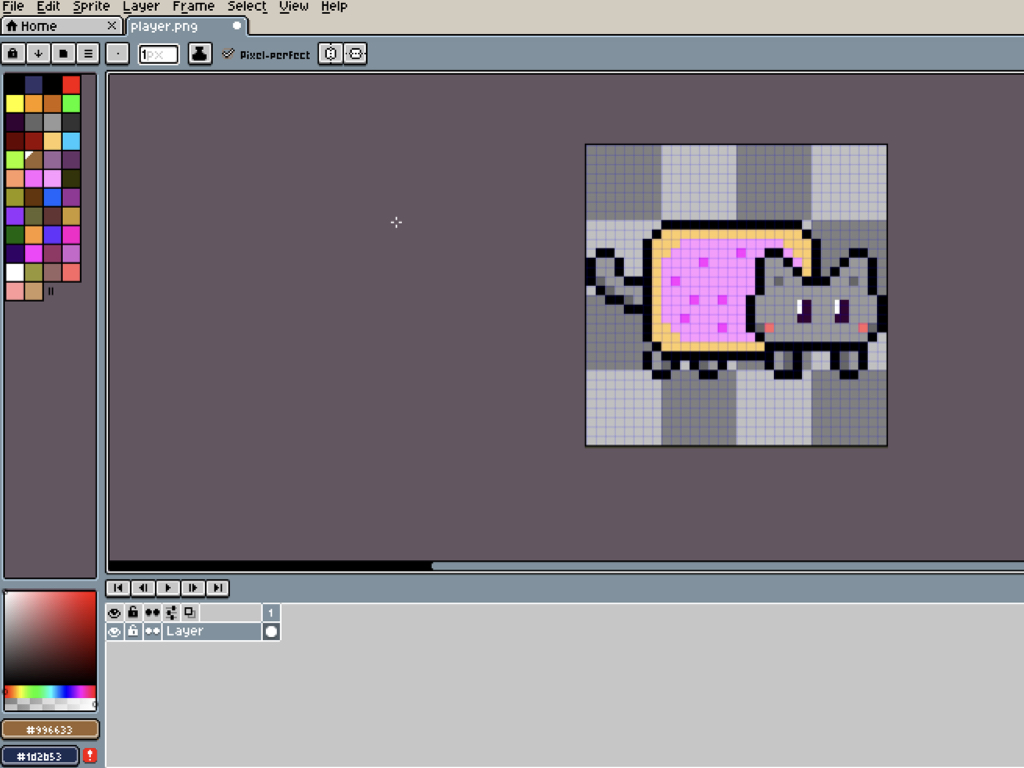Toggle the vertical symmetry button
The height and width of the screenshot is (768, 1024).
[x=355, y=54]
